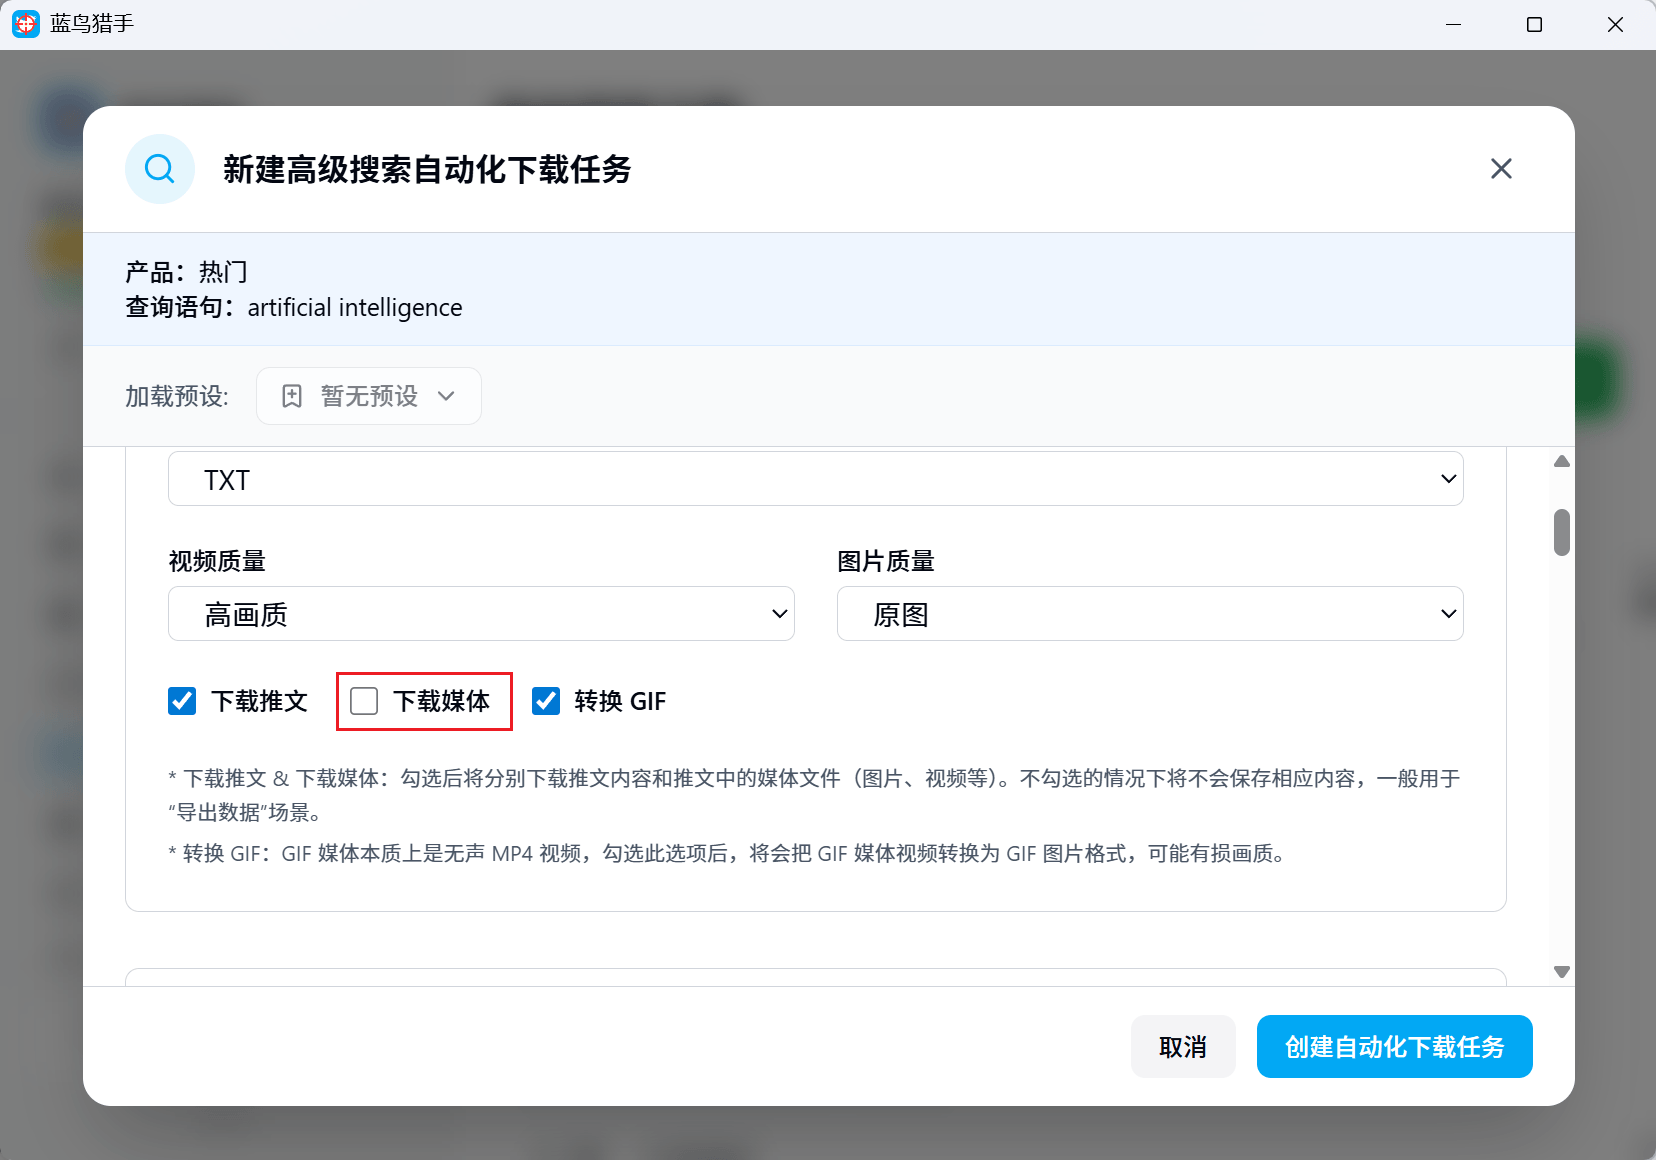Click the bookmark icon in preset selector
1656x1160 pixels.
point(292,396)
